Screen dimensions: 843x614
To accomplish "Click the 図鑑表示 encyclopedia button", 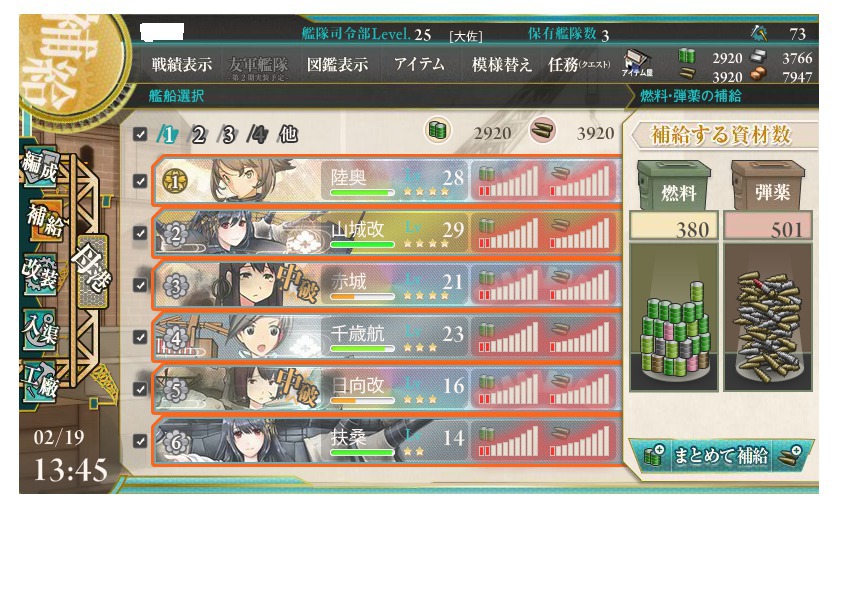I will pyautogui.click(x=338, y=65).
